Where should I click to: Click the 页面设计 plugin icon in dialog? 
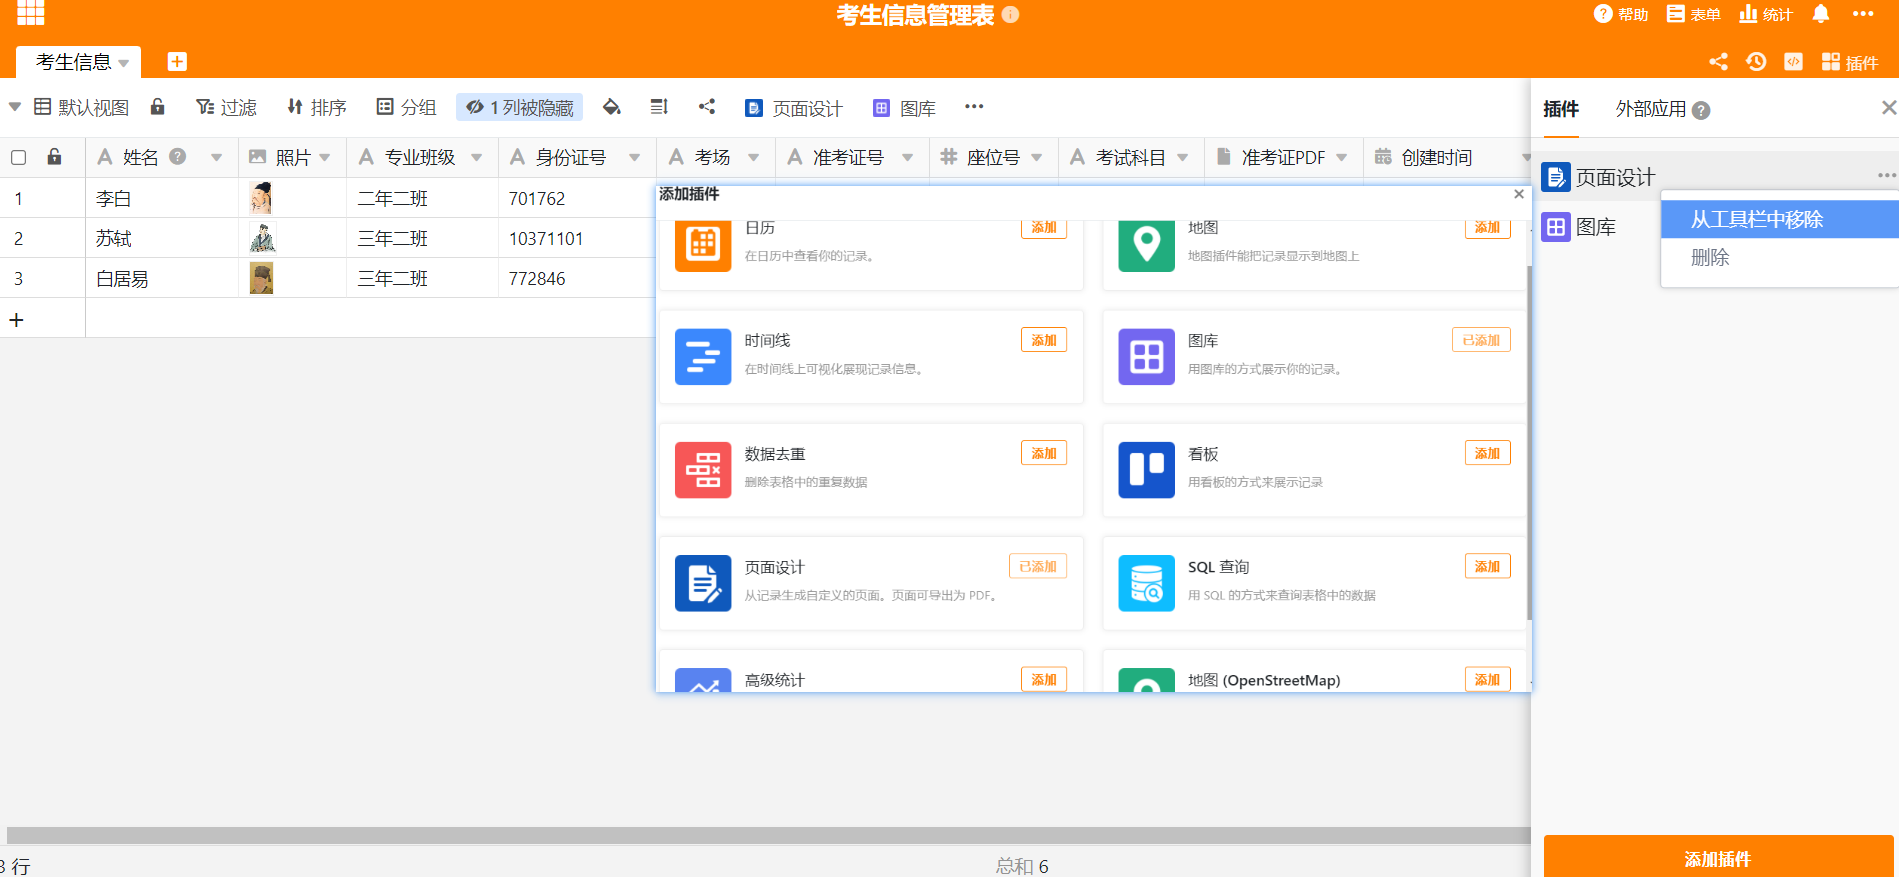pyautogui.click(x=703, y=583)
